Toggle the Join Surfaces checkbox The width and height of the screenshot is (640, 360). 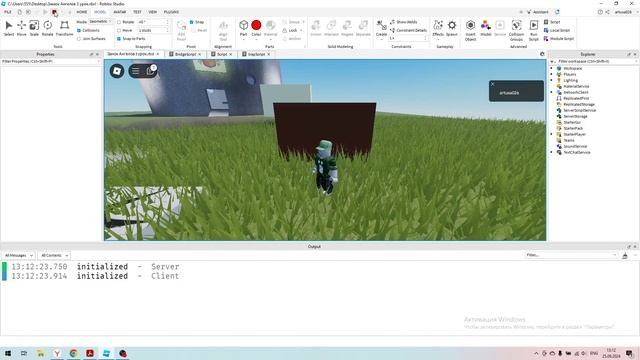click(x=79, y=39)
